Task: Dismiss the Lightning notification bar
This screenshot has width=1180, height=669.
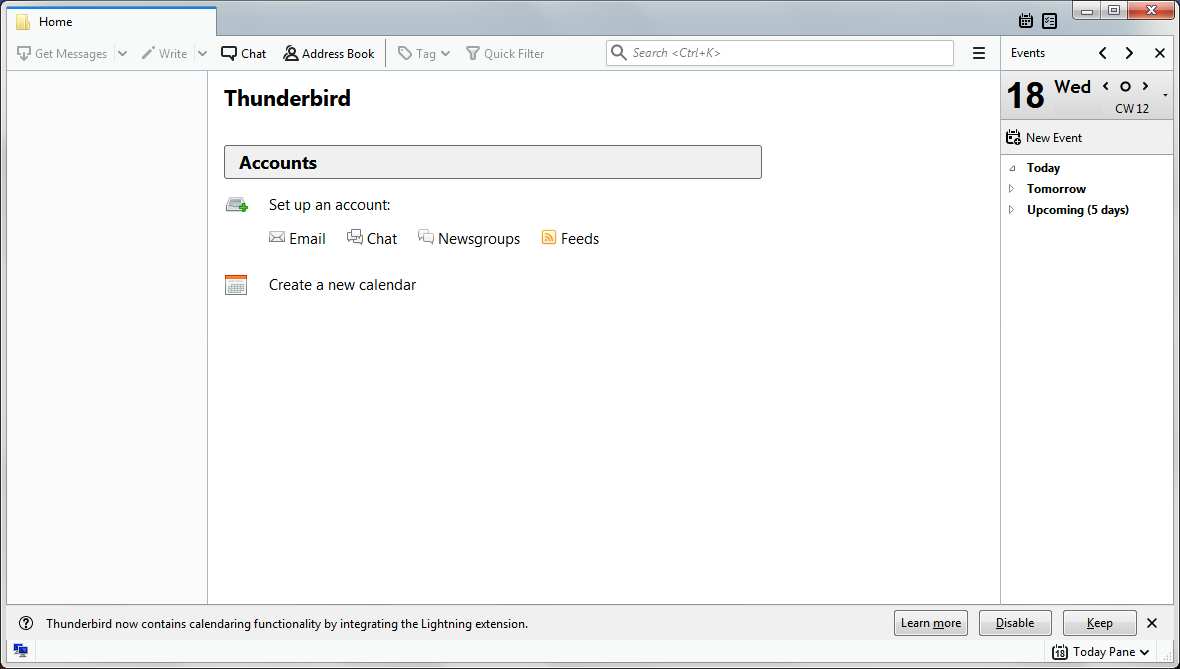Action: point(1152,623)
